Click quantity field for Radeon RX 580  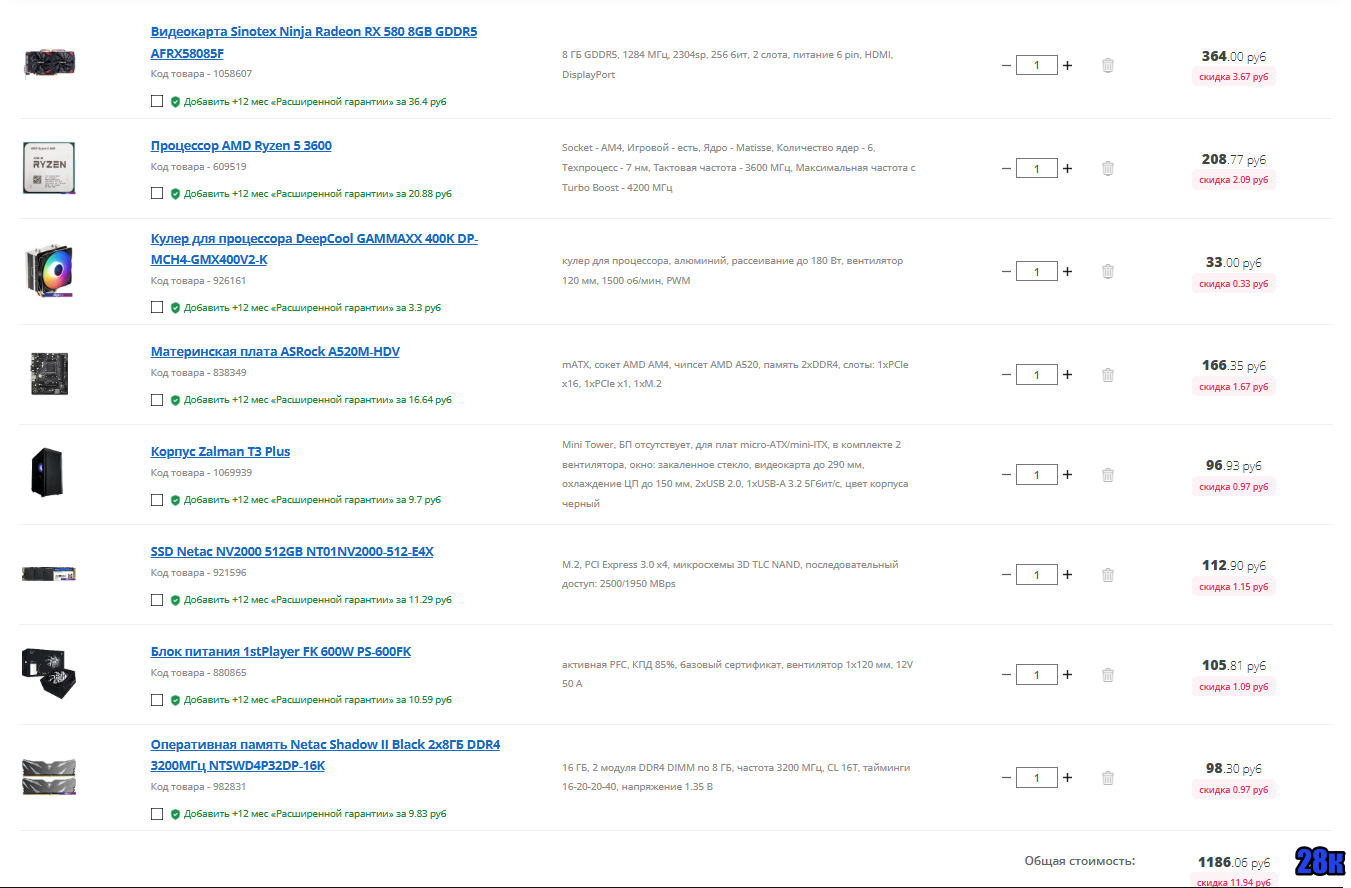tap(1036, 65)
